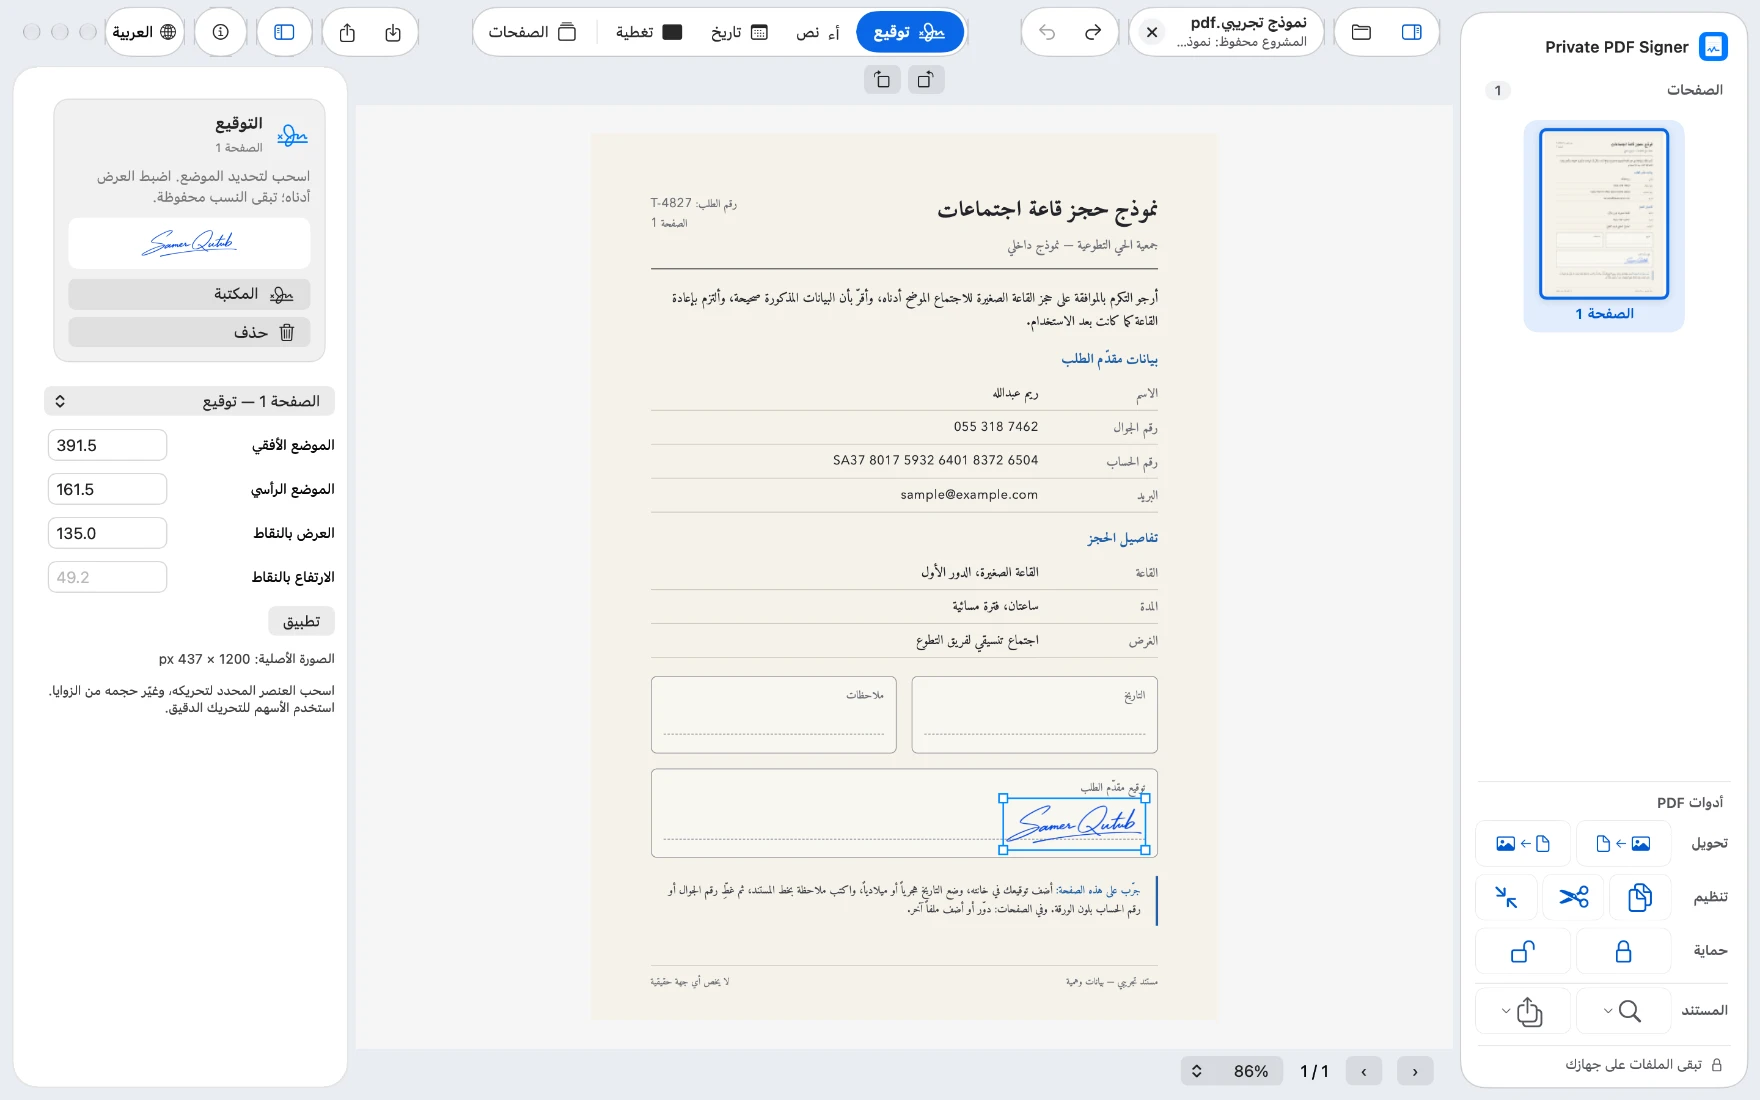Select the تغطية redaction tool

649,32
